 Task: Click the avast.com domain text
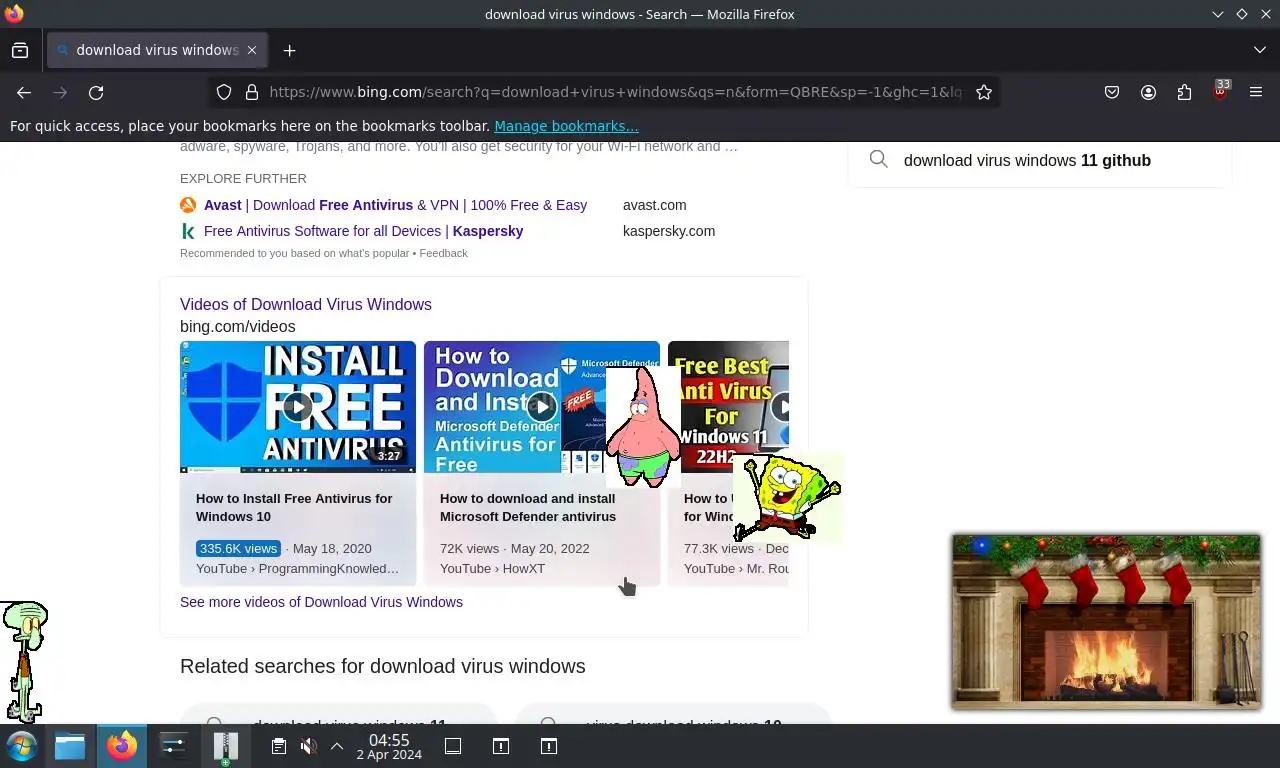tap(654, 205)
